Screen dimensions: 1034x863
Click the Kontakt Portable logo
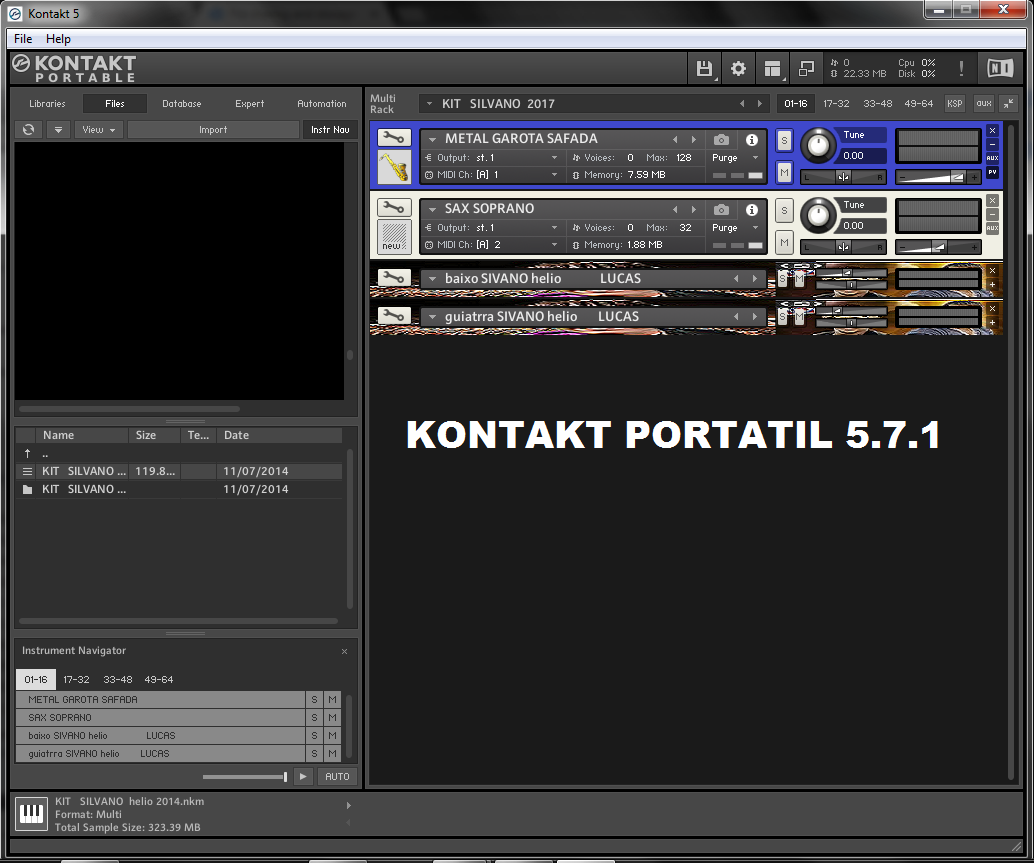click(74, 69)
